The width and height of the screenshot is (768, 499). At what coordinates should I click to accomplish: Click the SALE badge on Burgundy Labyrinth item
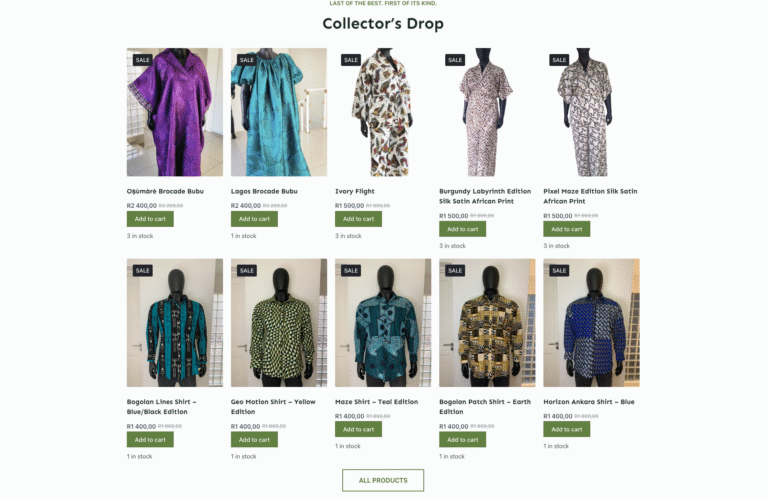[x=455, y=60]
